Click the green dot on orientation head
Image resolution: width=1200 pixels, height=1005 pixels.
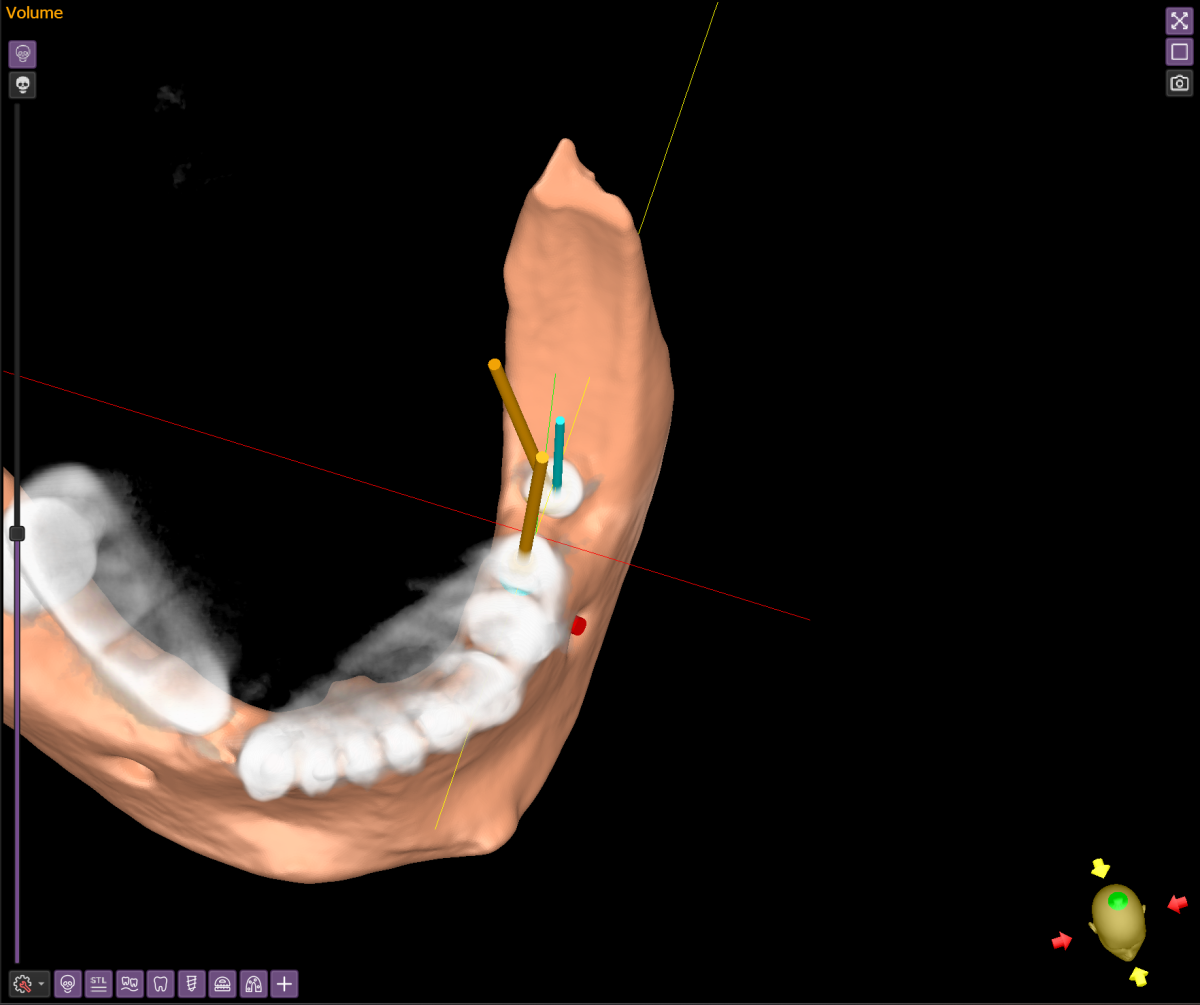[x=1117, y=900]
